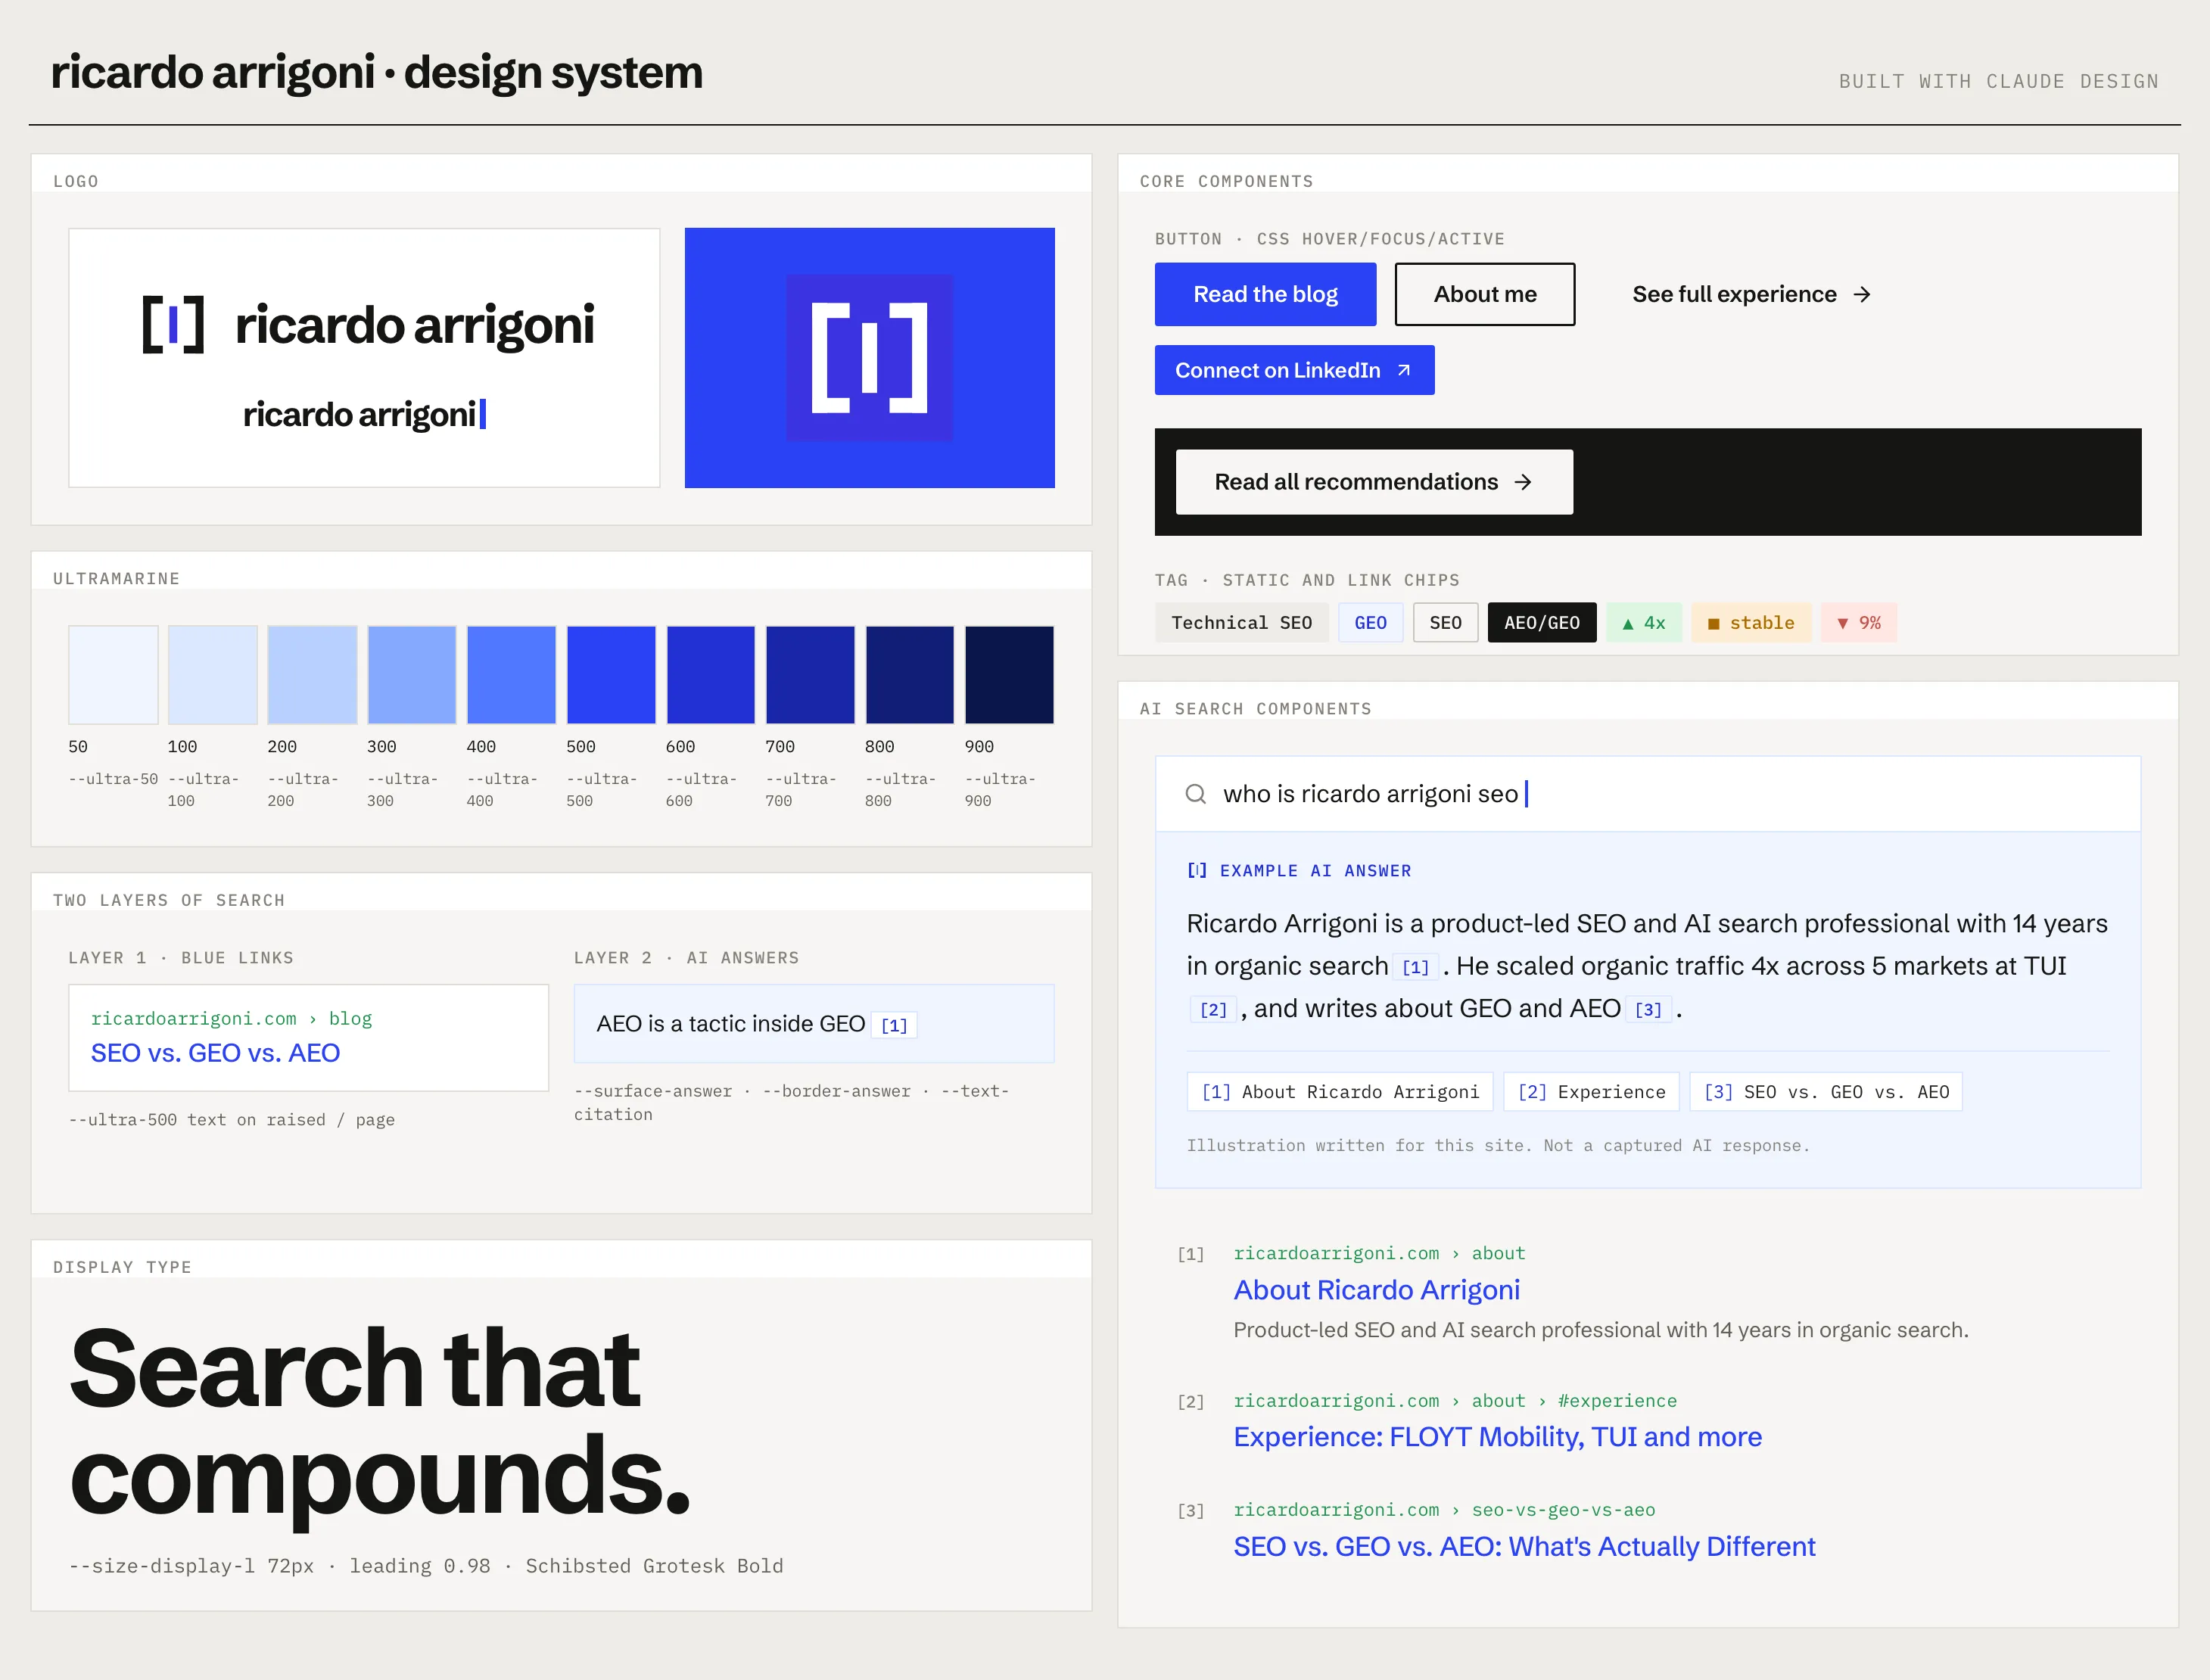Click the white bracket logo on blue tile
The width and height of the screenshot is (2210, 1680).
(869, 358)
